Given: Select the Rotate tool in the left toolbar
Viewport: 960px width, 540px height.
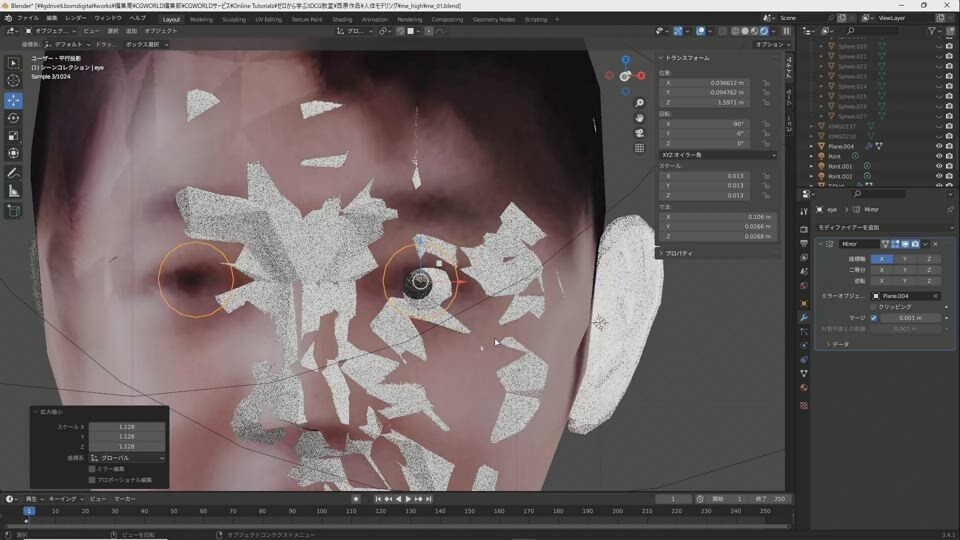Looking at the screenshot, I should pyautogui.click(x=14, y=118).
